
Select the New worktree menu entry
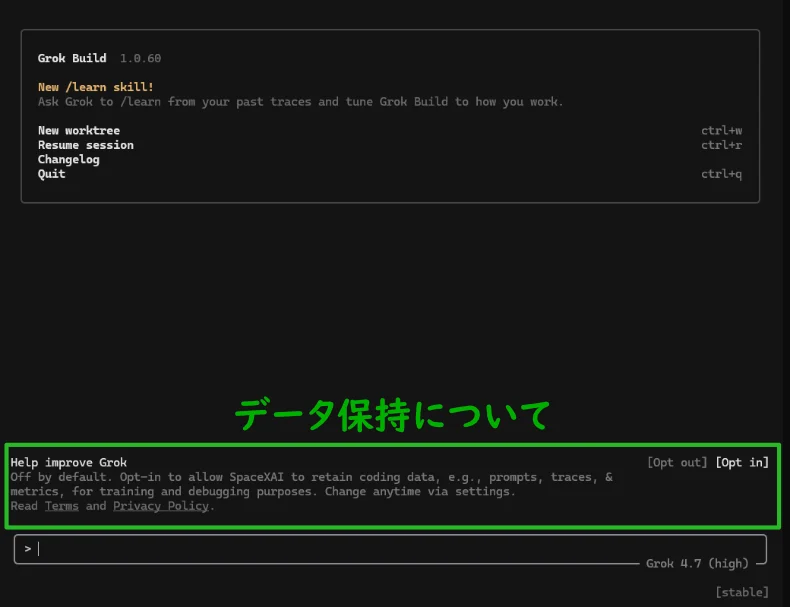(x=79, y=130)
